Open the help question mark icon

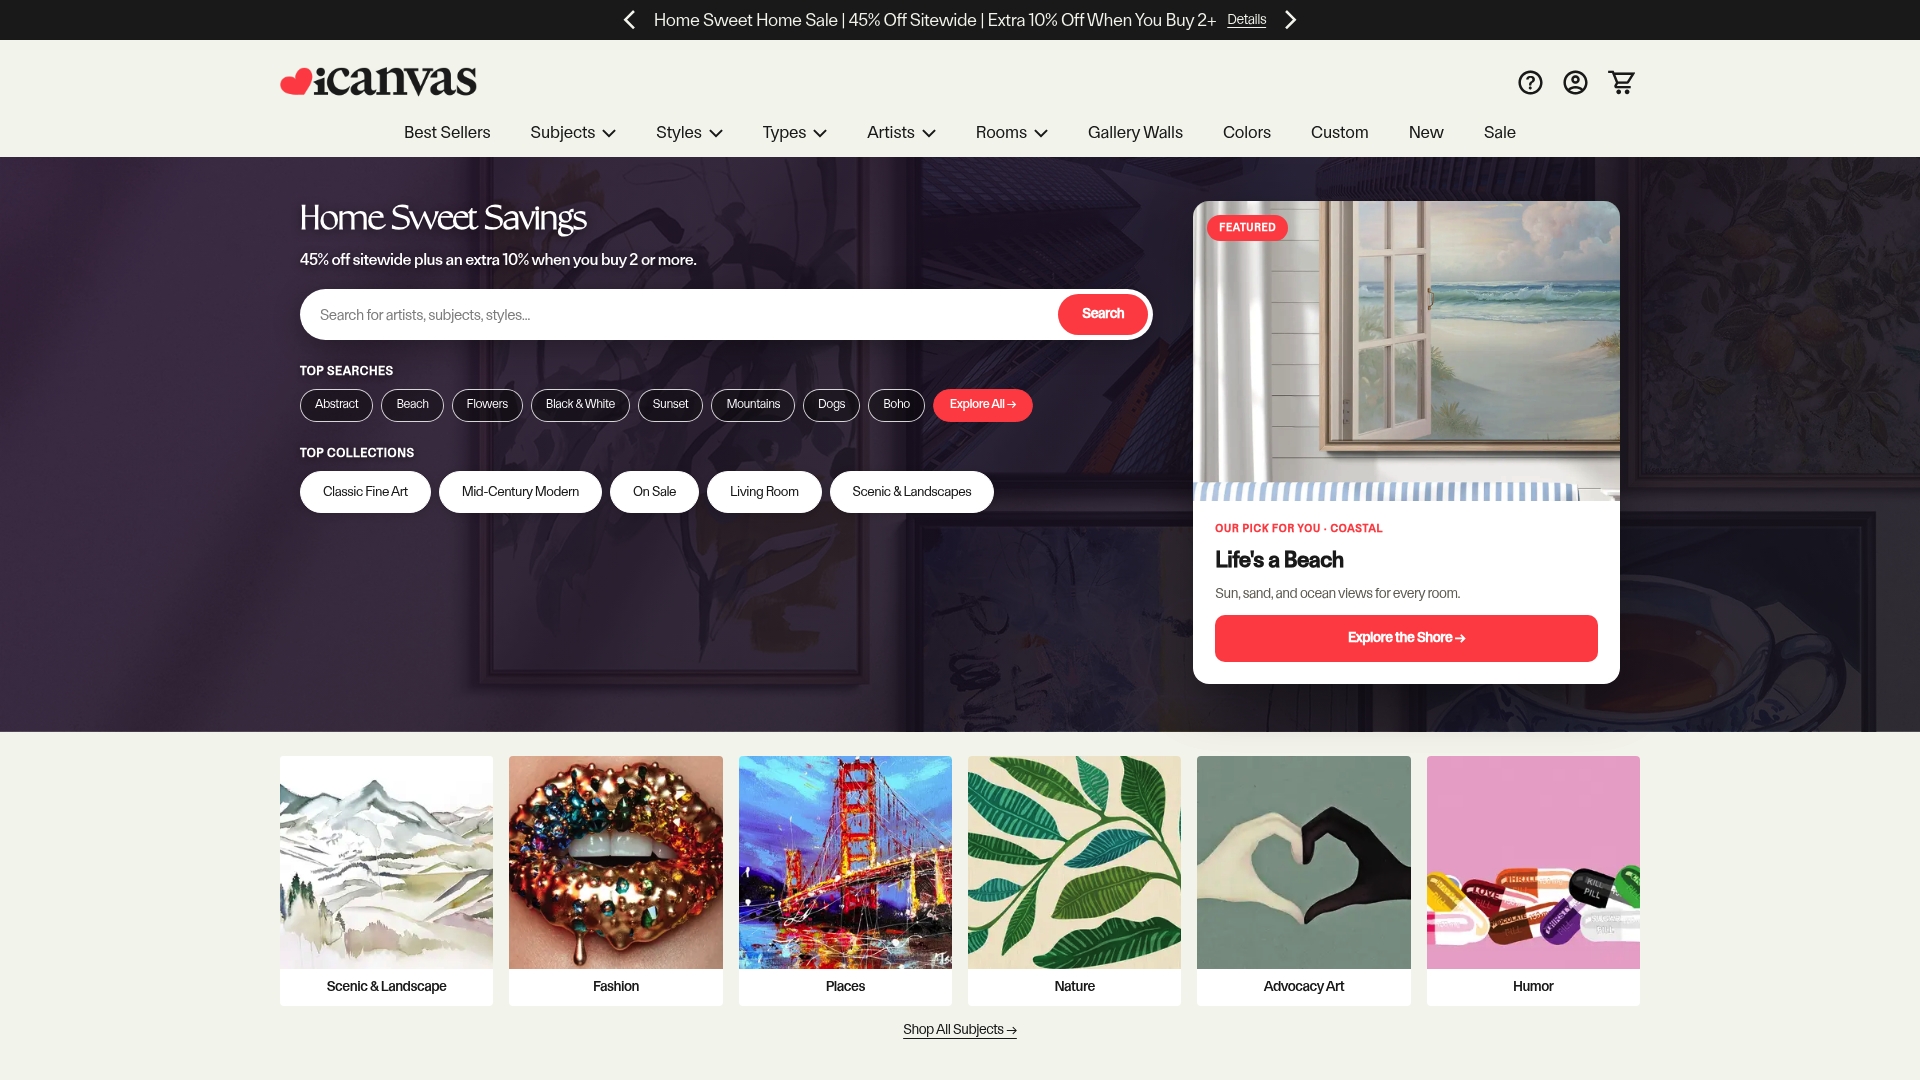coord(1530,82)
